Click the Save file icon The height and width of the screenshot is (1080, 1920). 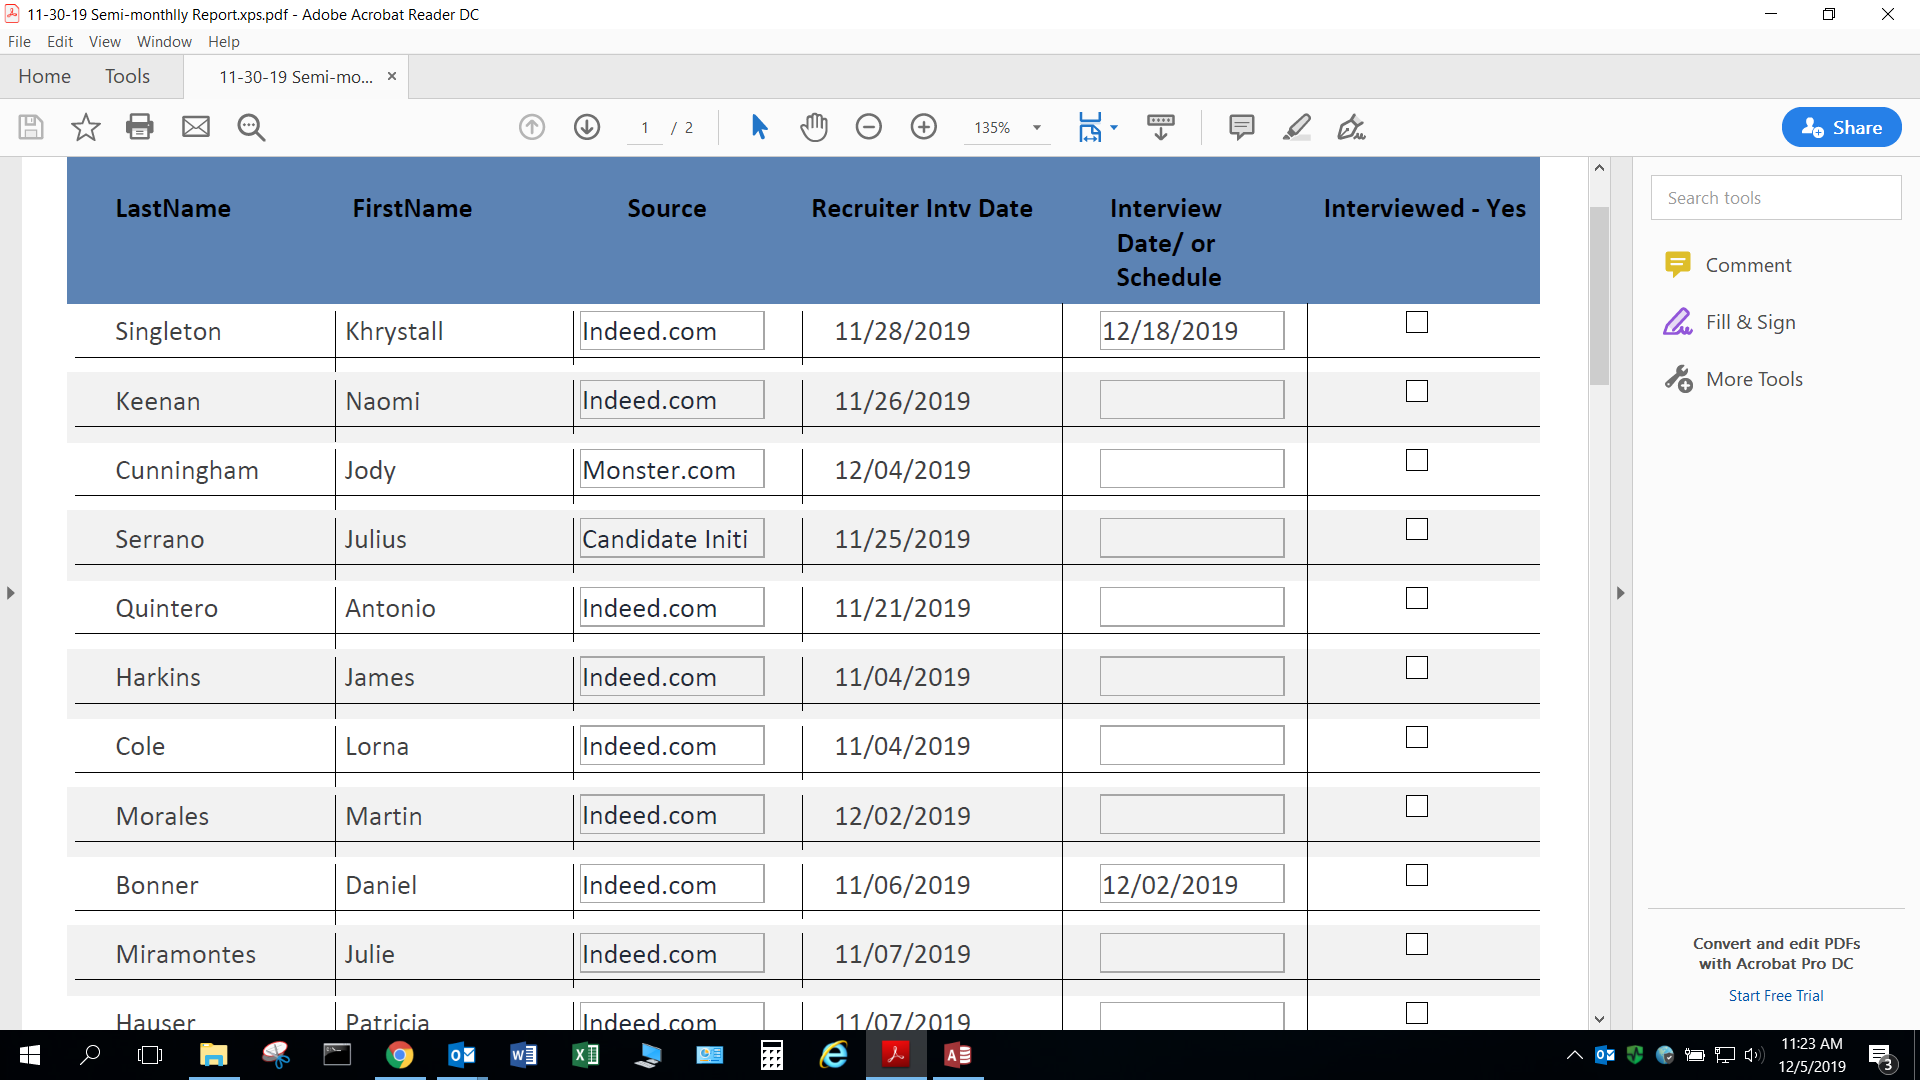31,127
